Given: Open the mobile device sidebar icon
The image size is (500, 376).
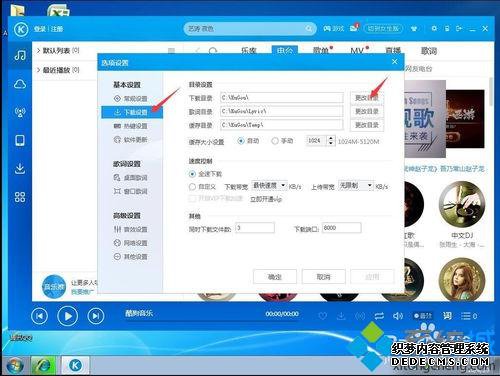Looking at the screenshot, I should click(20, 140).
